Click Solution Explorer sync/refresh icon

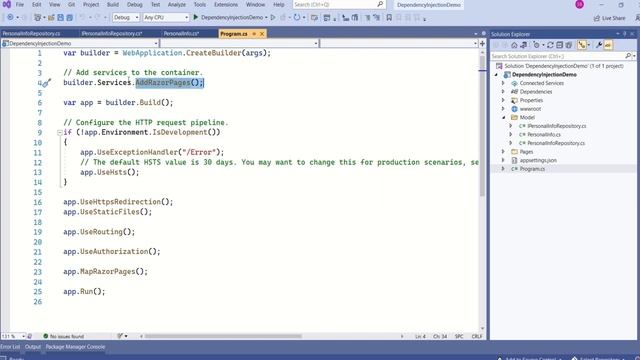point(550,45)
